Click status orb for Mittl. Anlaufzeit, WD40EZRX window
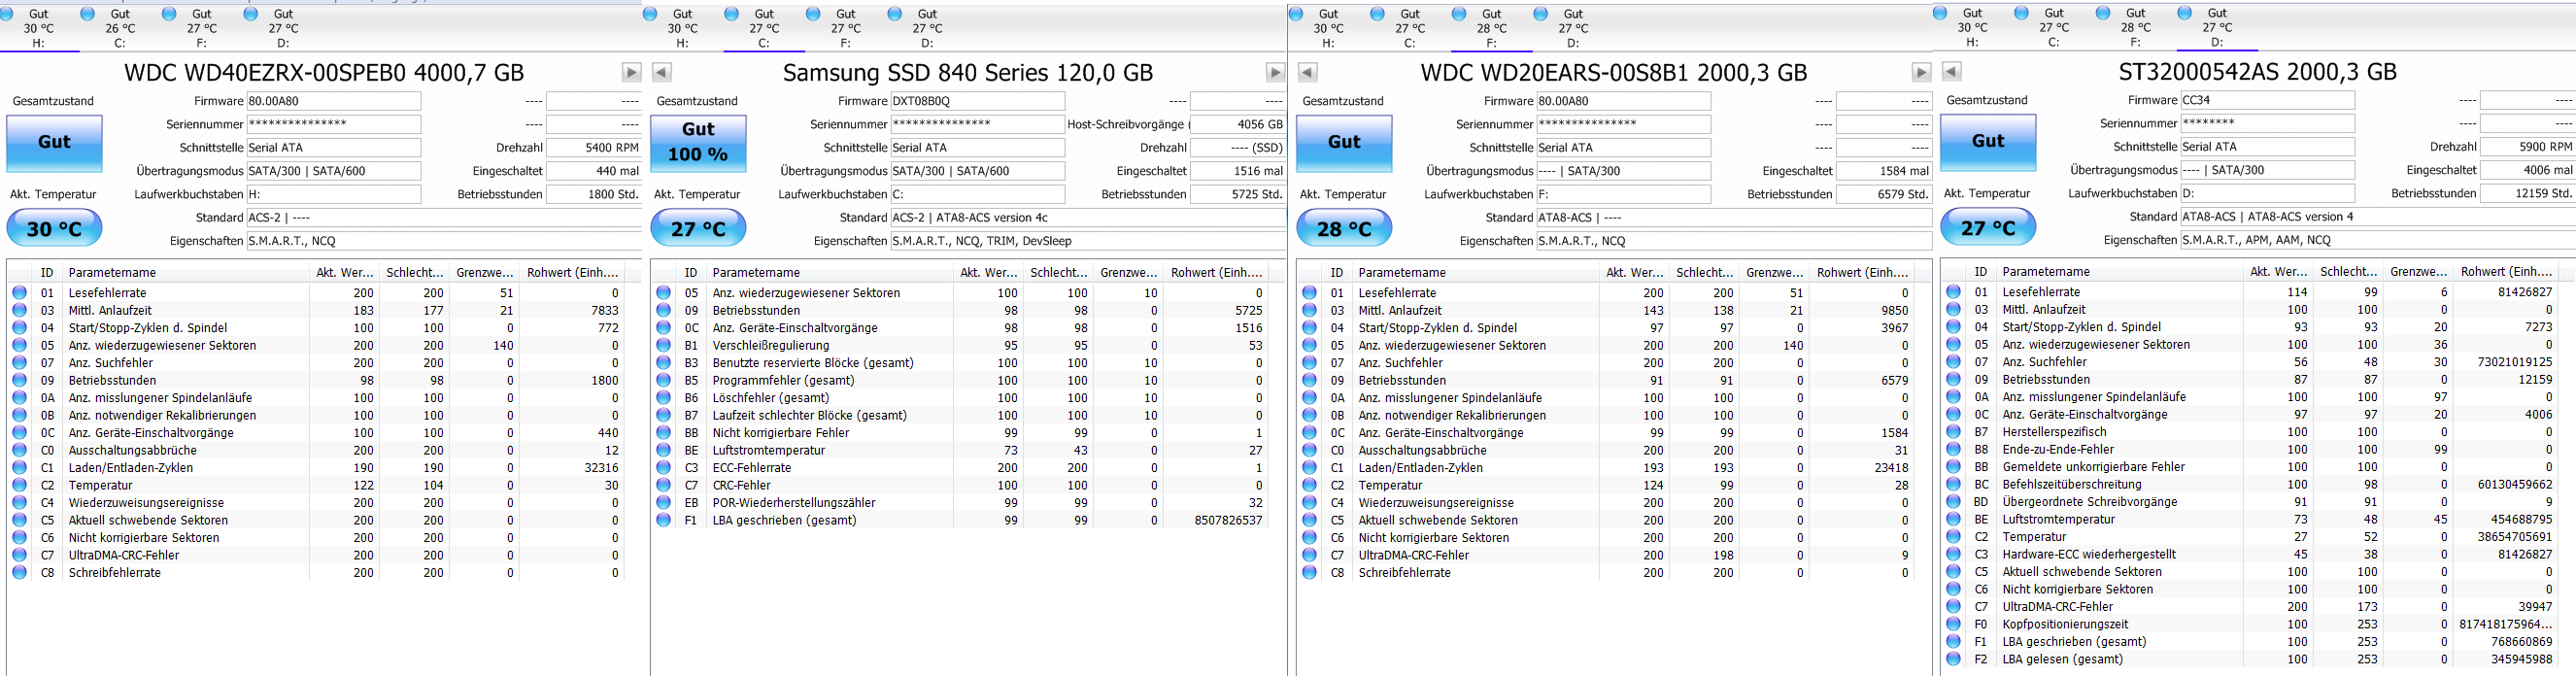The height and width of the screenshot is (676, 2576). (x=19, y=310)
